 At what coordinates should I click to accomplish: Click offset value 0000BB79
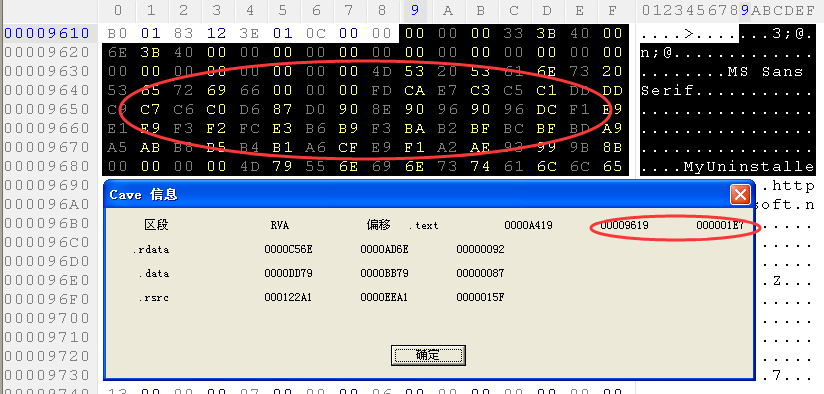point(385,274)
